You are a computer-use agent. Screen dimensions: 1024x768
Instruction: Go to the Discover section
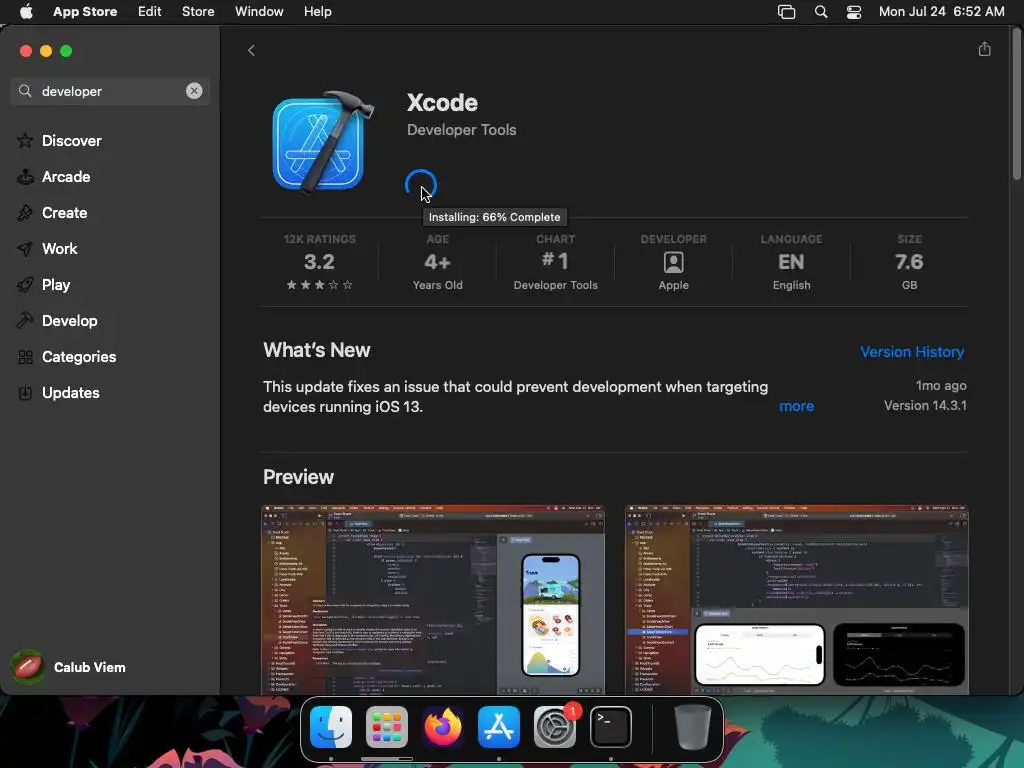tap(71, 140)
